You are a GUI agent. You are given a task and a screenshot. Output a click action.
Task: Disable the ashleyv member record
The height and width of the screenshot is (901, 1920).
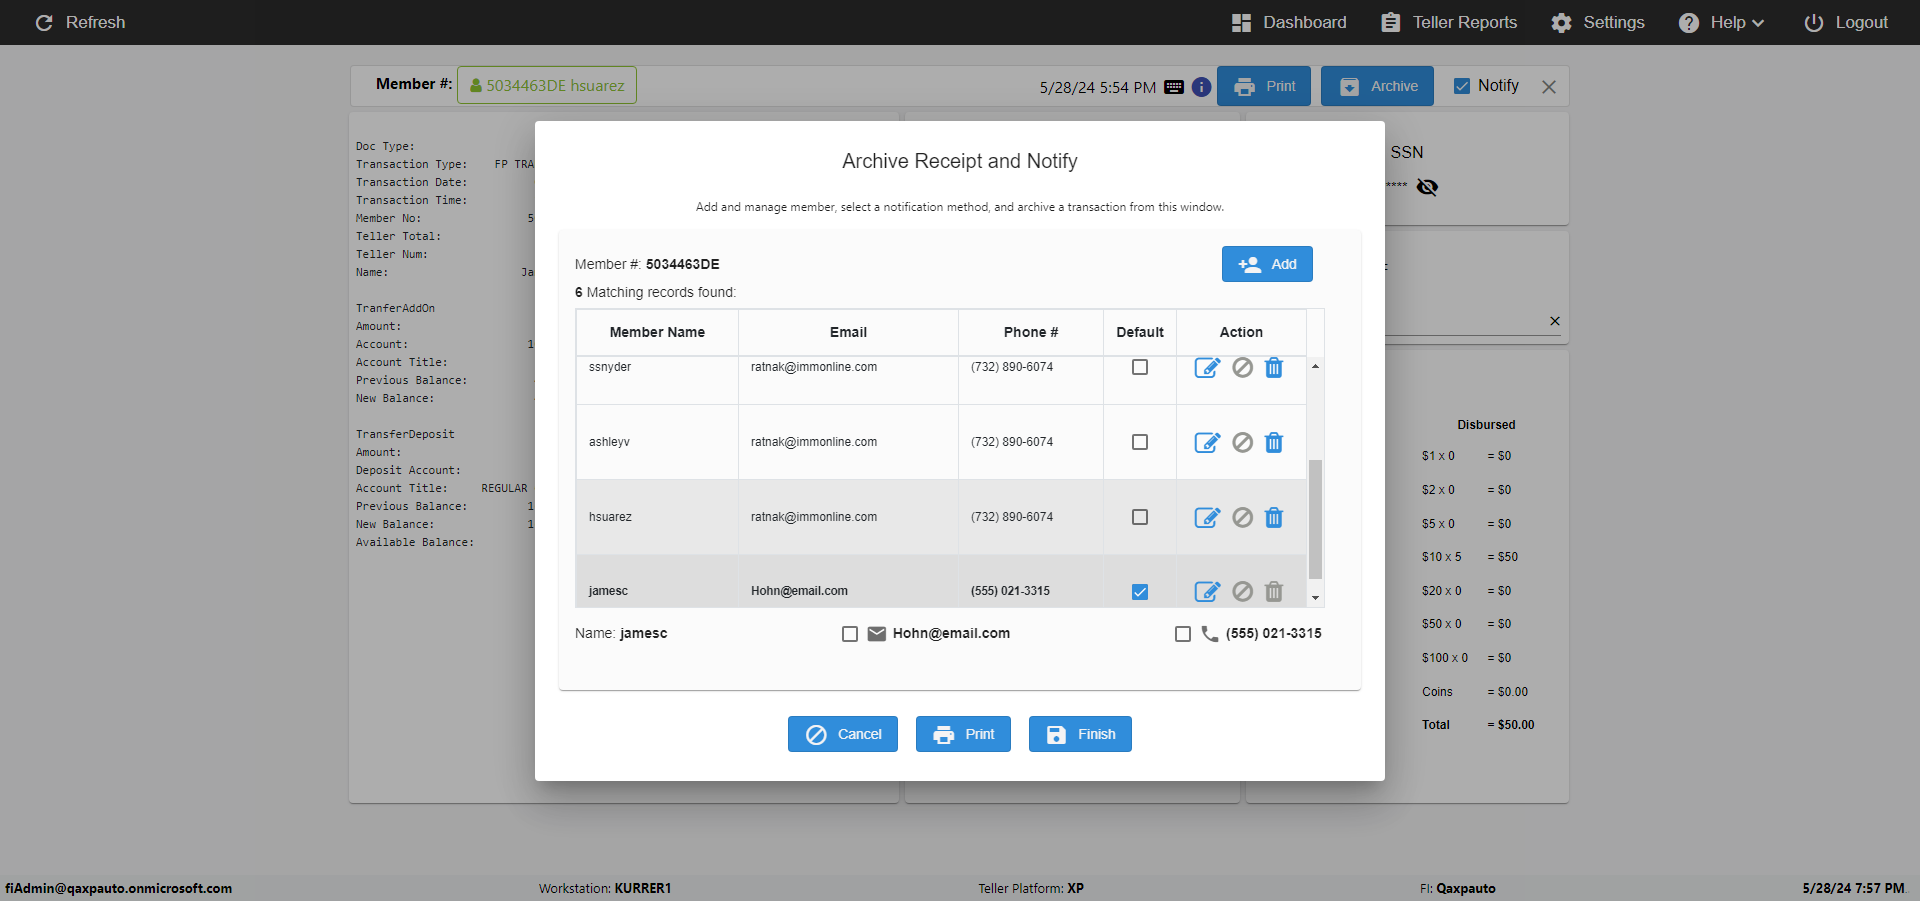tap(1242, 442)
